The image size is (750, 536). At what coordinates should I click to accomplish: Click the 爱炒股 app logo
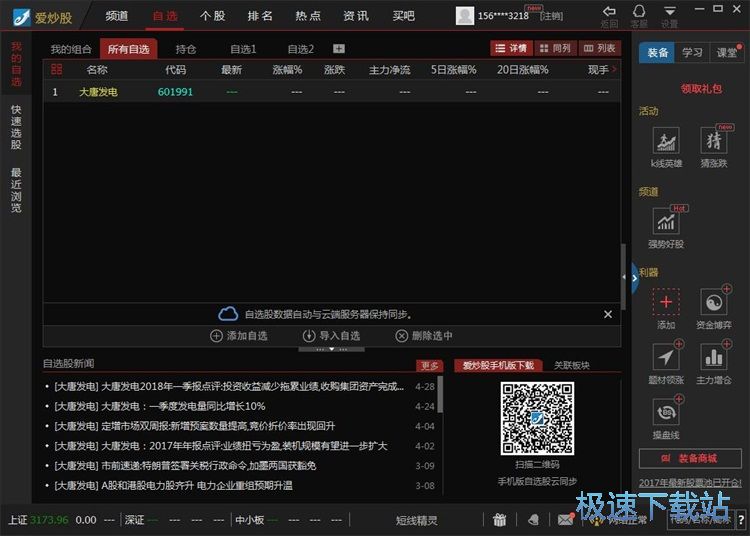pyautogui.click(x=43, y=17)
